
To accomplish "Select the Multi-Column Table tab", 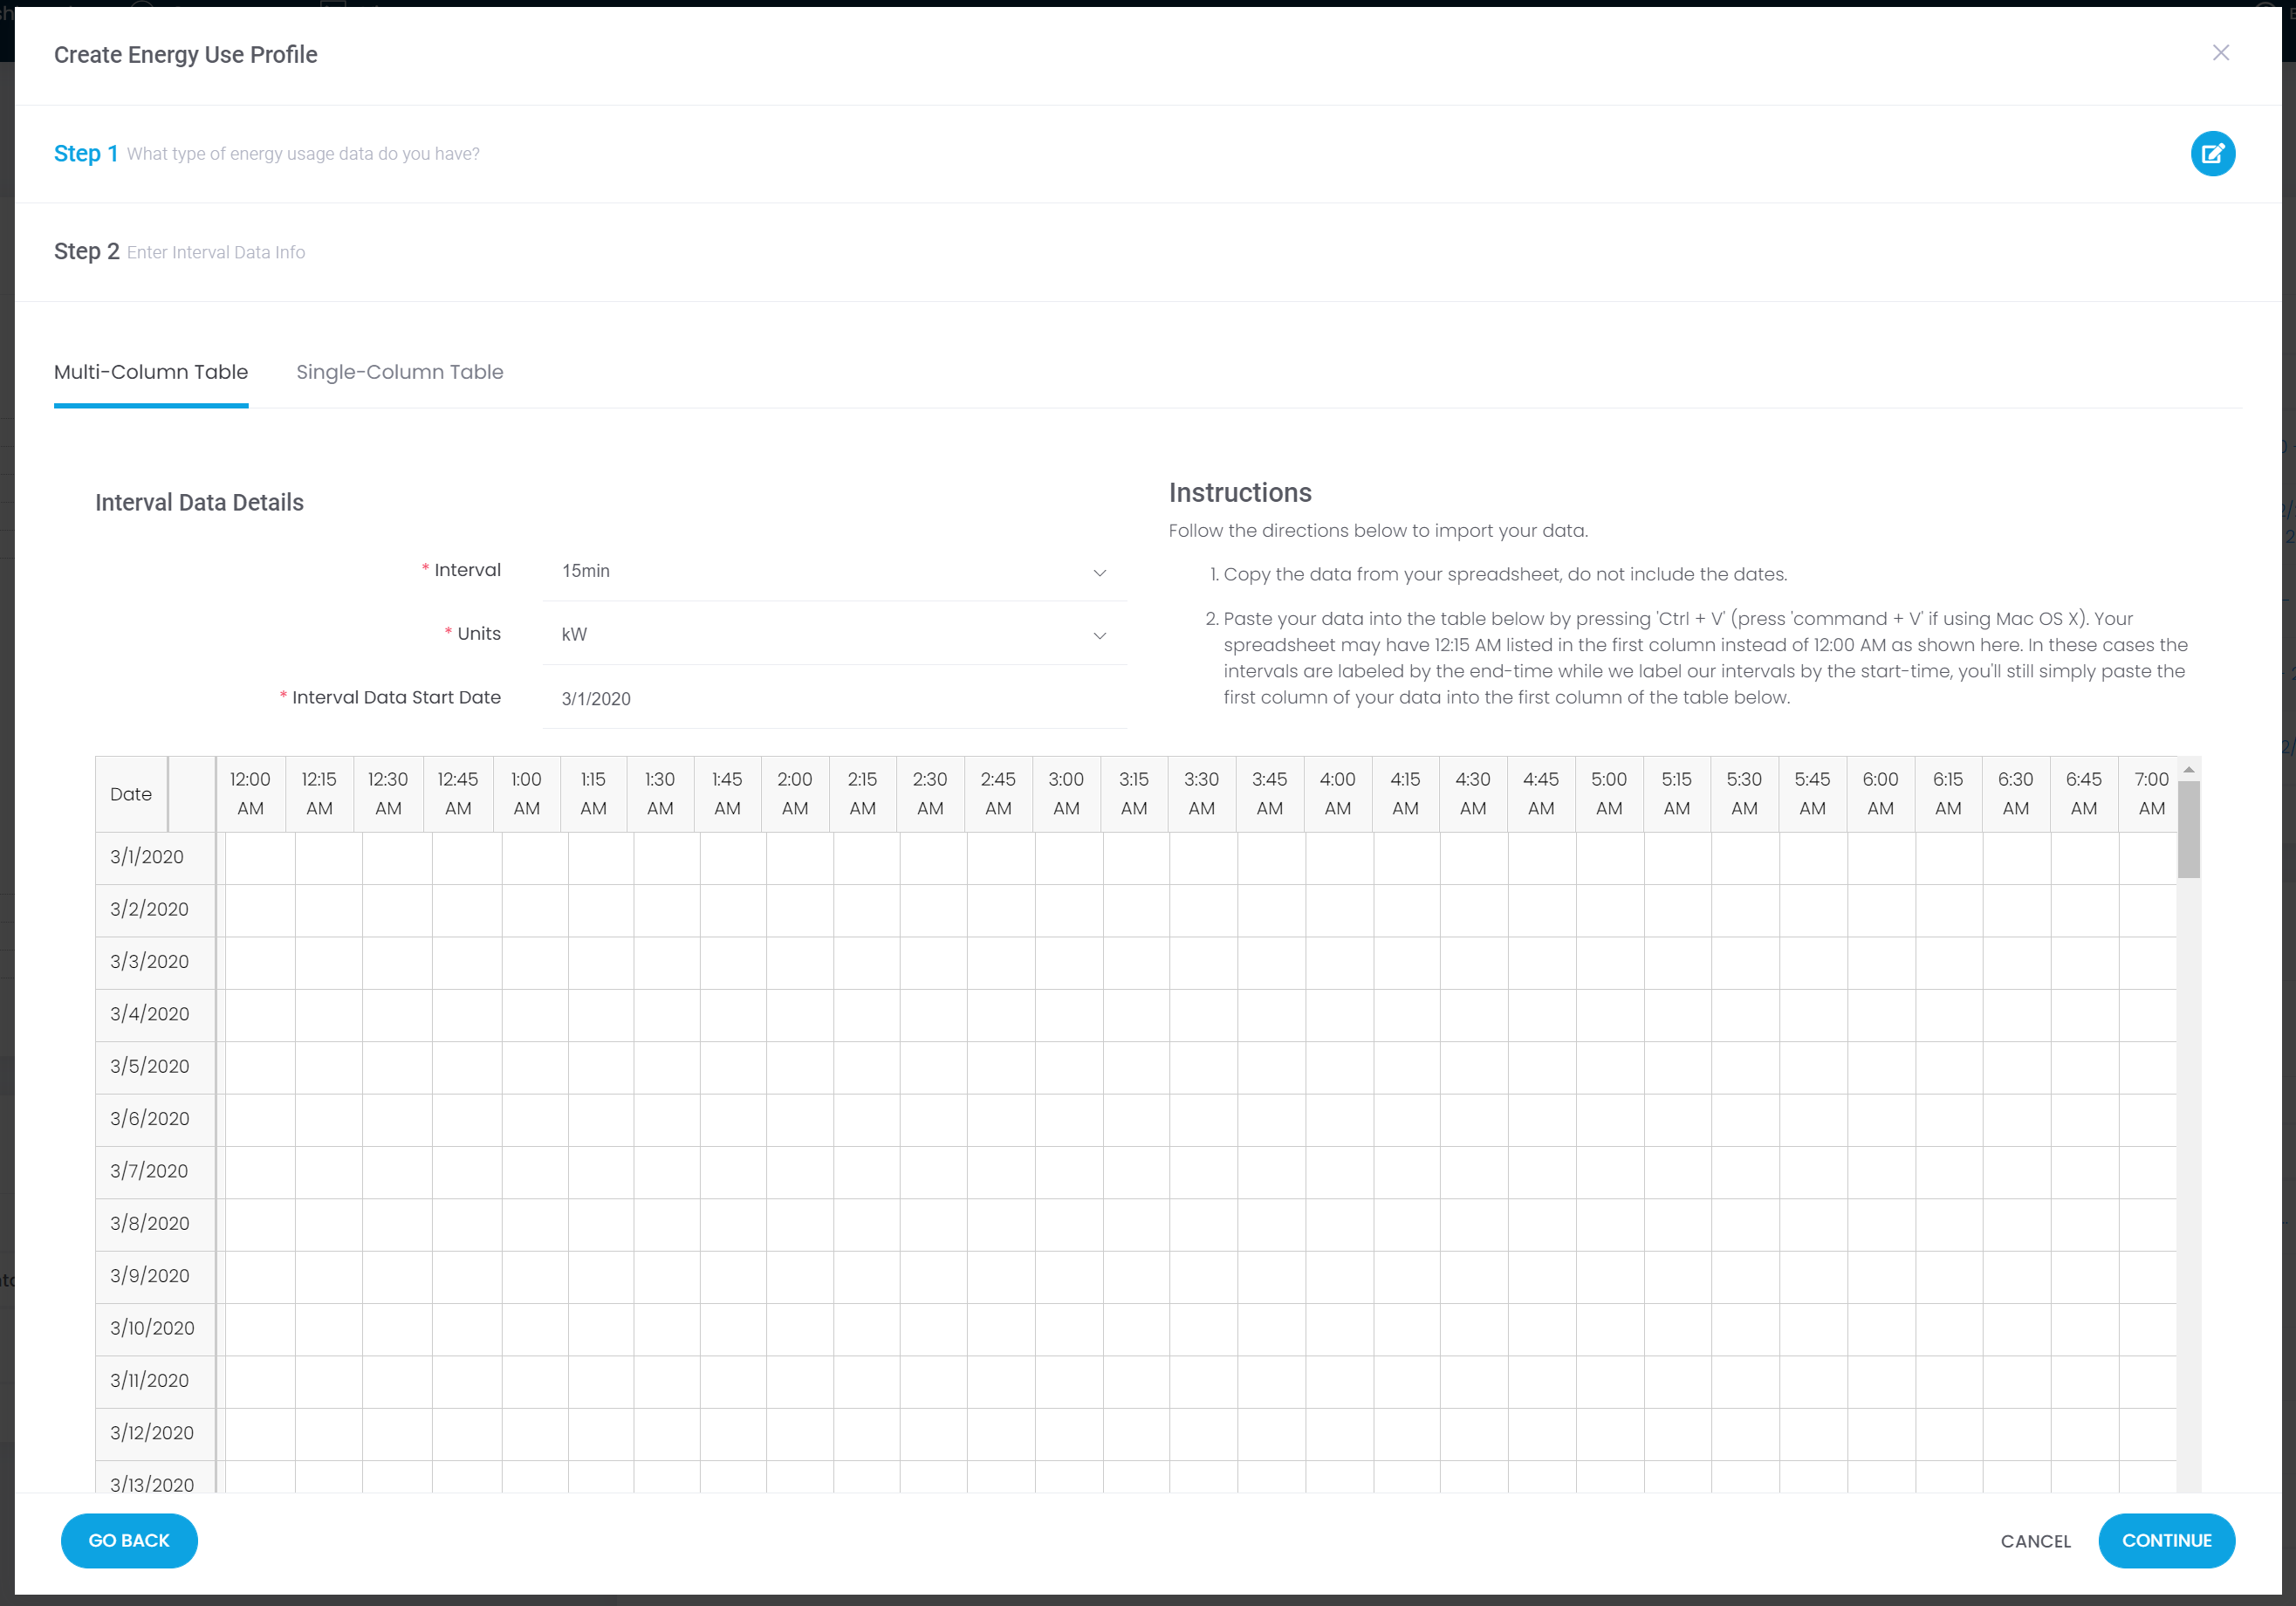I will (x=151, y=372).
